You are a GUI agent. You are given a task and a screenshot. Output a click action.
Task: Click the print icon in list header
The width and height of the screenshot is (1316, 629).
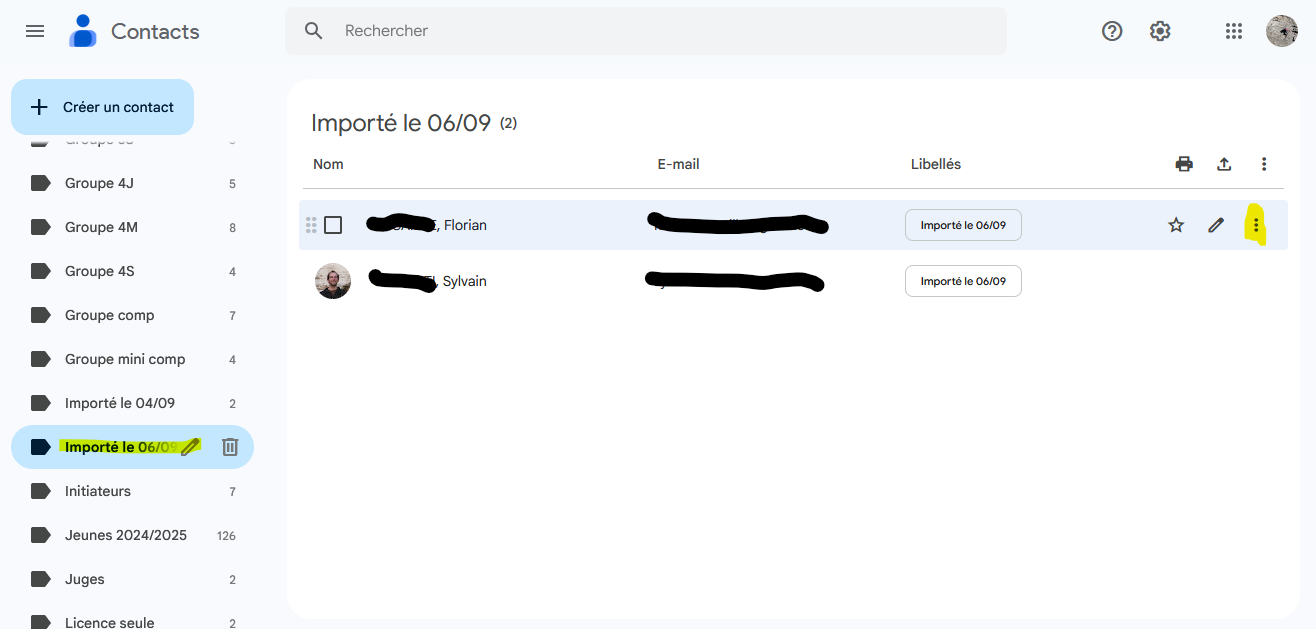pos(1184,164)
